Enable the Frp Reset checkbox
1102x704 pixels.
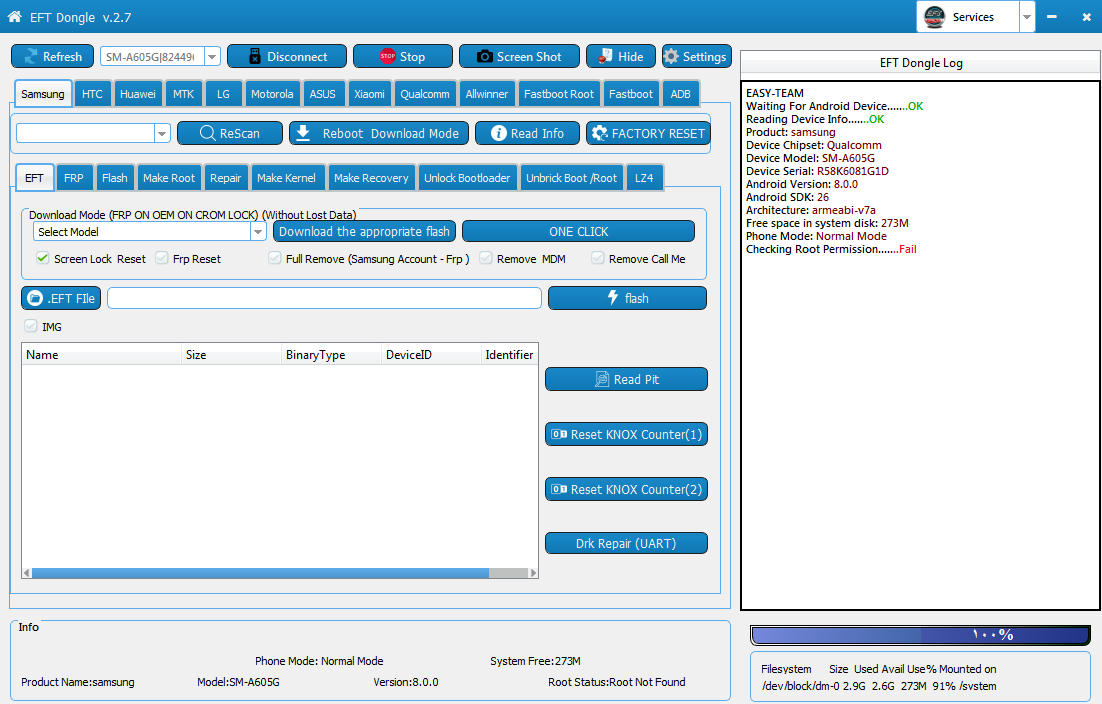162,258
